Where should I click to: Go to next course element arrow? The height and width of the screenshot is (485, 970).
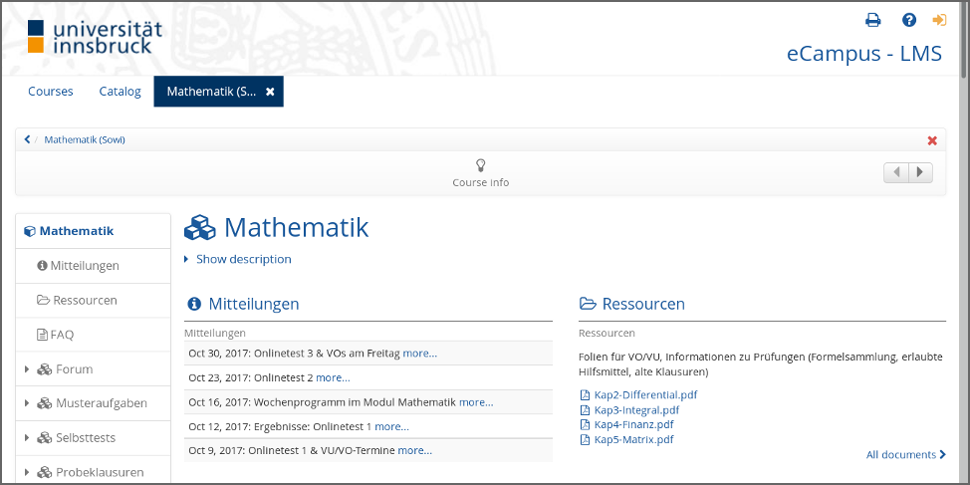pyautogui.click(x=920, y=172)
